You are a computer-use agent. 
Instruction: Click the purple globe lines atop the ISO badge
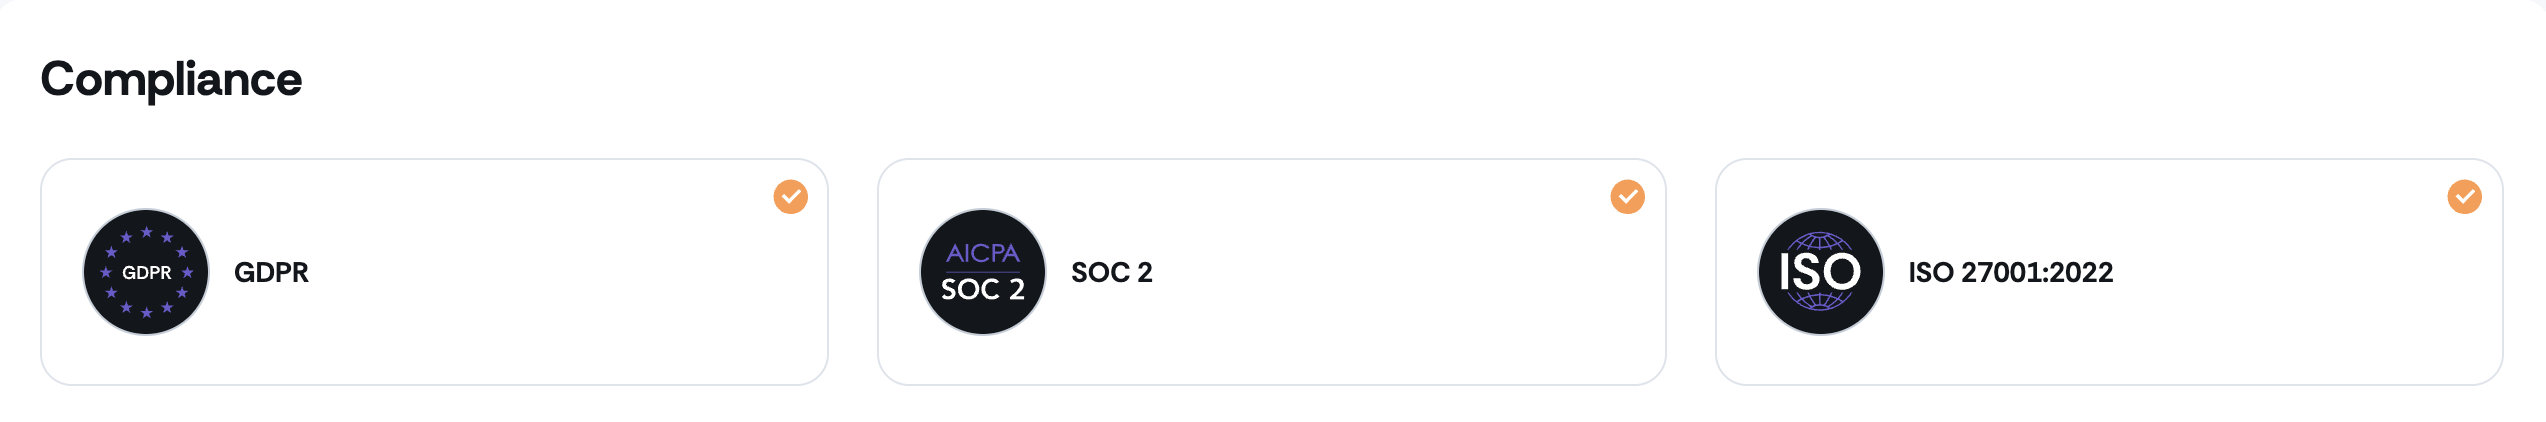[1820, 240]
